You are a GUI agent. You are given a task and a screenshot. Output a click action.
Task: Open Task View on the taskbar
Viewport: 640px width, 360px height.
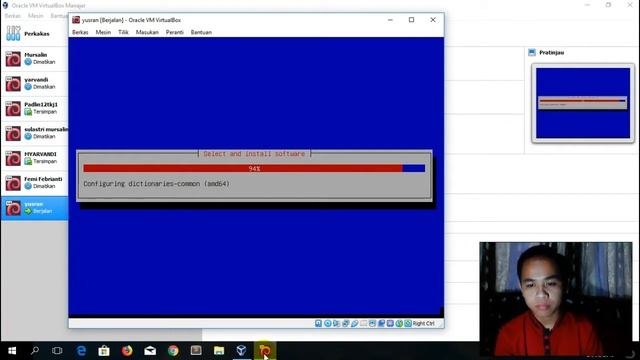(57, 351)
